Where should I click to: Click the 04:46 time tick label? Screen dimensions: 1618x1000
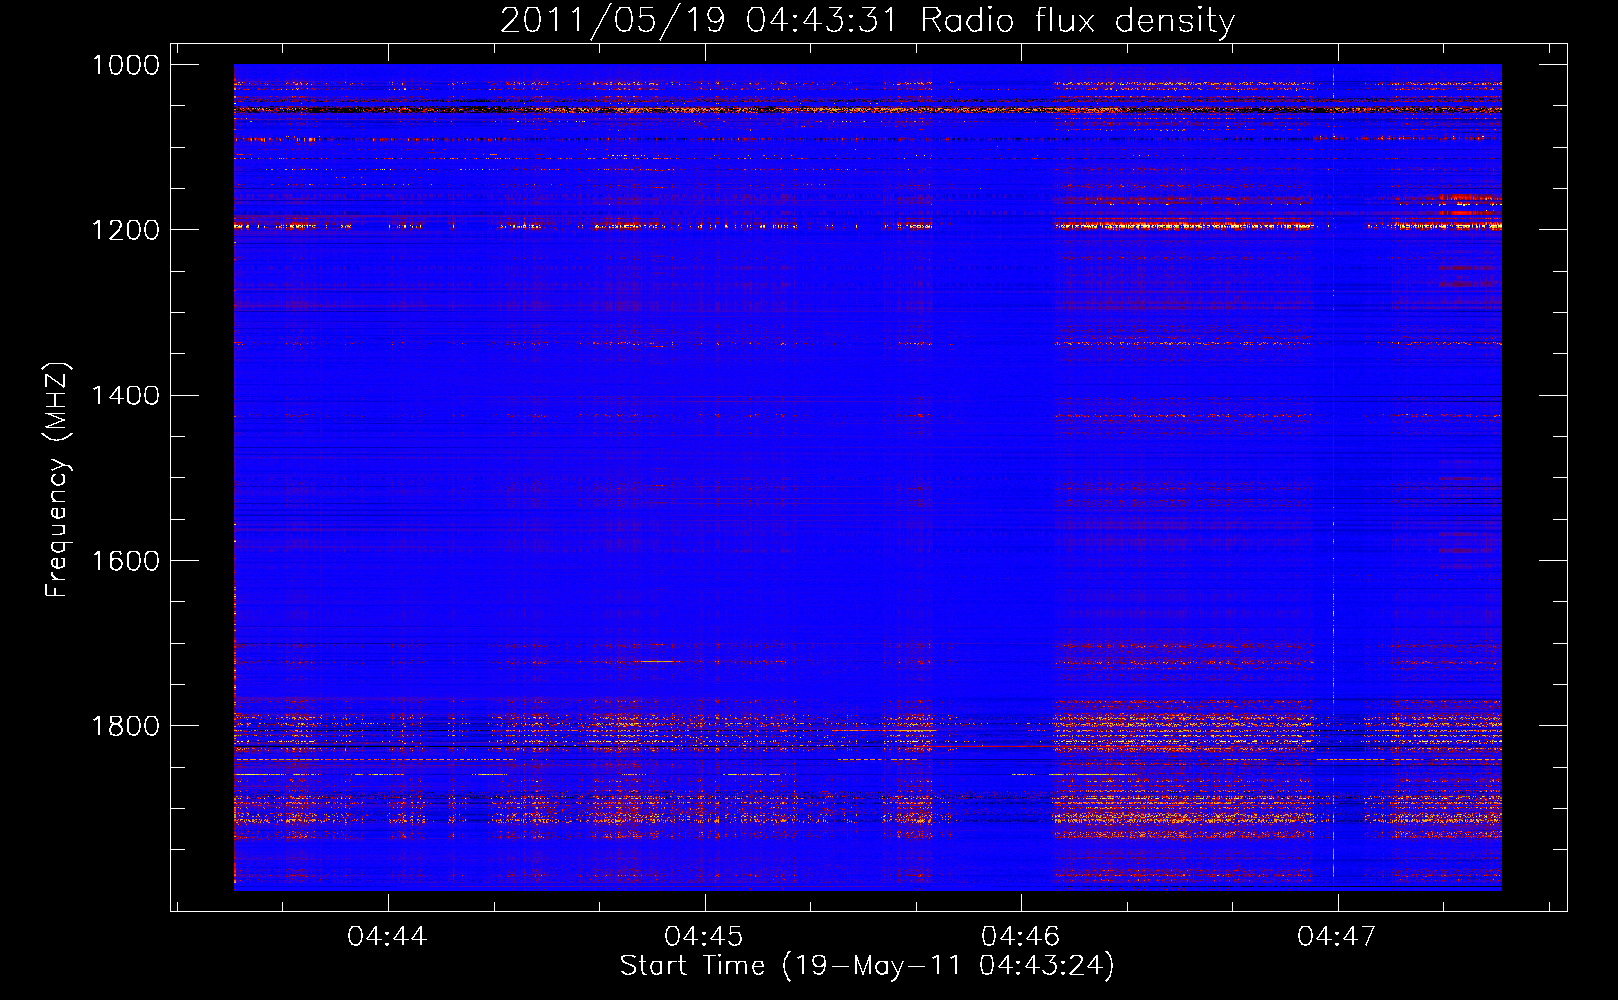[x=1021, y=937]
